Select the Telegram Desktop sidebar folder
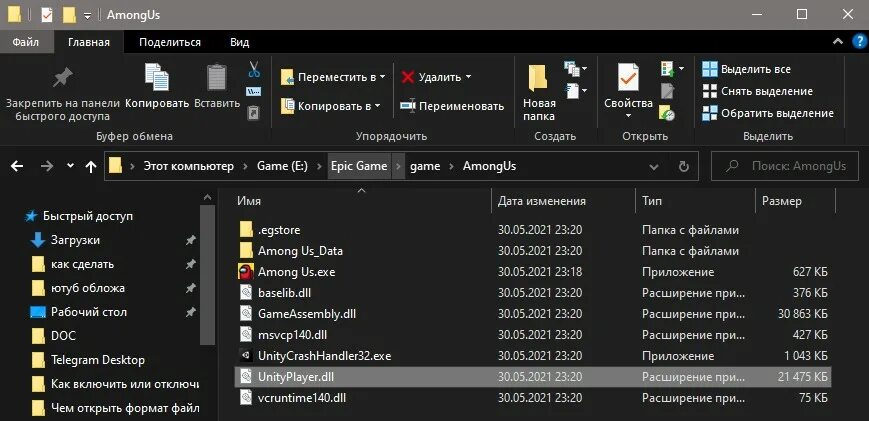This screenshot has width=869, height=421. (98, 360)
